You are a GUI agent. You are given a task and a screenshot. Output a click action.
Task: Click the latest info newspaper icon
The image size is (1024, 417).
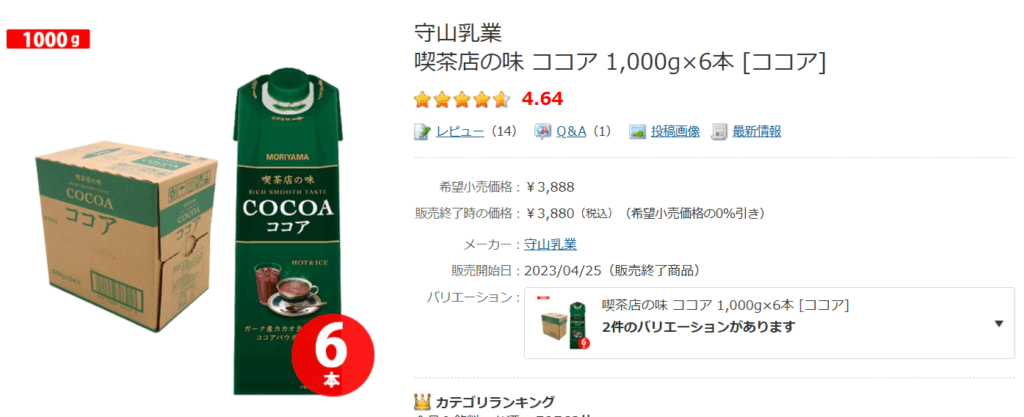(x=719, y=131)
